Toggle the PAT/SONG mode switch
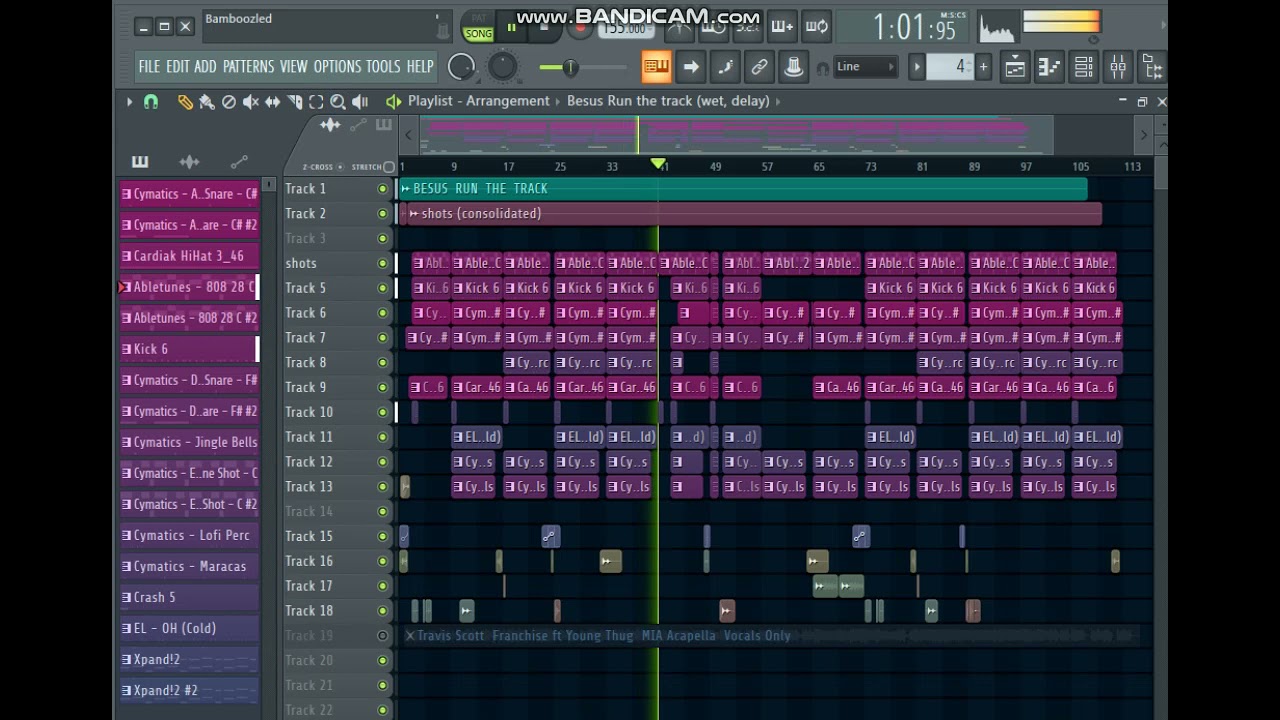The width and height of the screenshot is (1280, 720). [x=478, y=27]
